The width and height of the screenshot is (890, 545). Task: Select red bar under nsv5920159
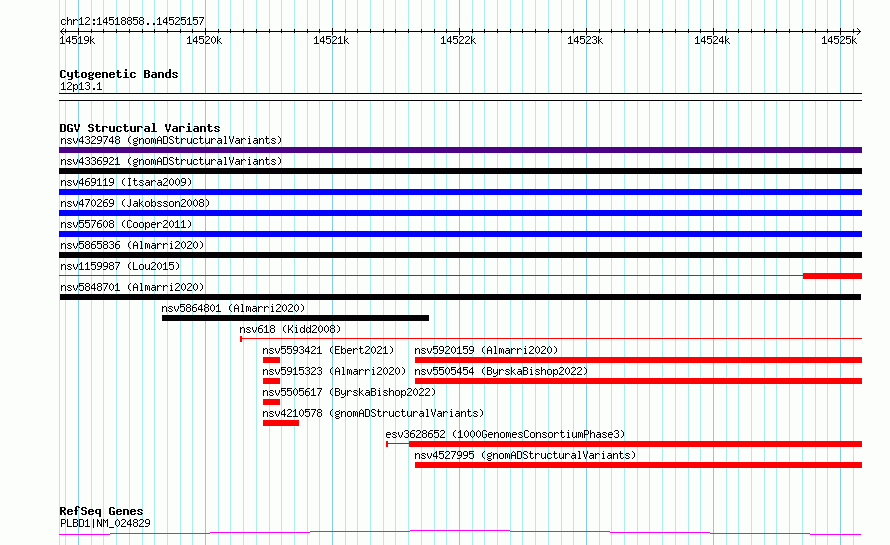pos(639,360)
